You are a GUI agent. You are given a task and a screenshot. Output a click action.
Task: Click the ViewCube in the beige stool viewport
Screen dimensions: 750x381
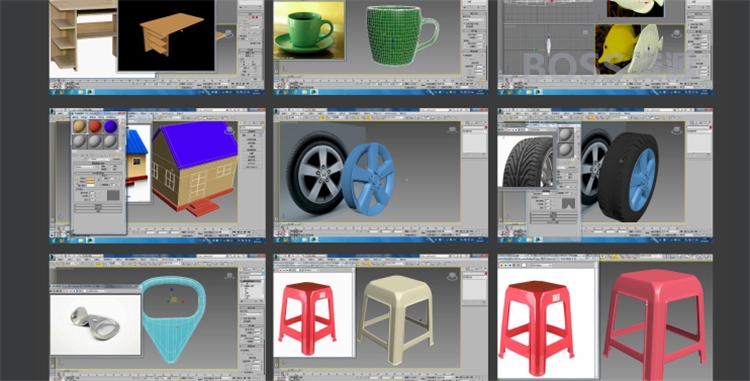click(x=452, y=276)
